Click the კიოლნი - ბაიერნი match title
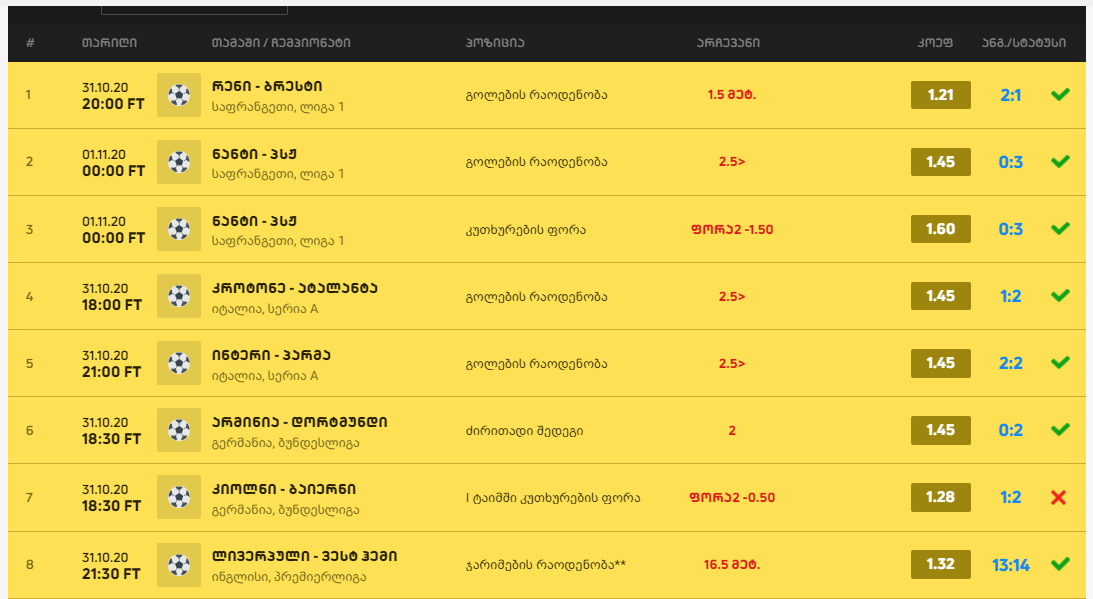The image size is (1093, 599). pyautogui.click(x=284, y=489)
